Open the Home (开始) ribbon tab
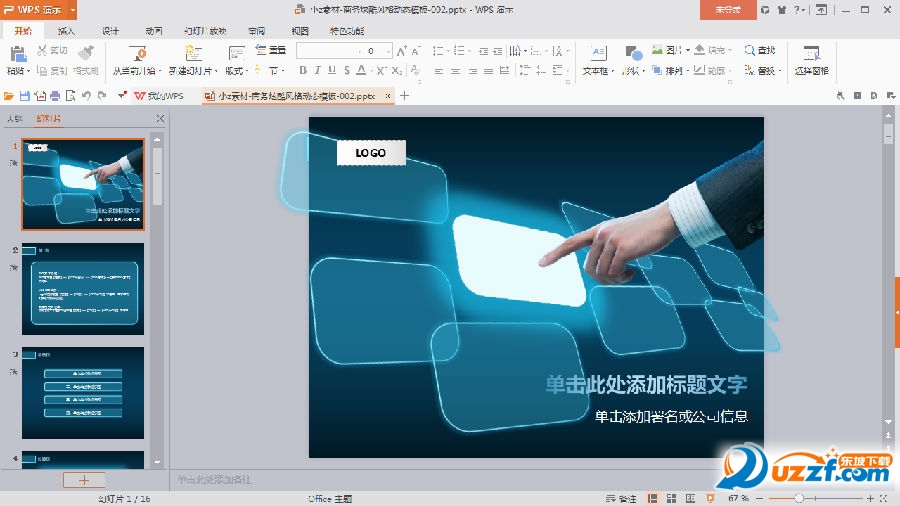The image size is (900, 506). coord(23,31)
